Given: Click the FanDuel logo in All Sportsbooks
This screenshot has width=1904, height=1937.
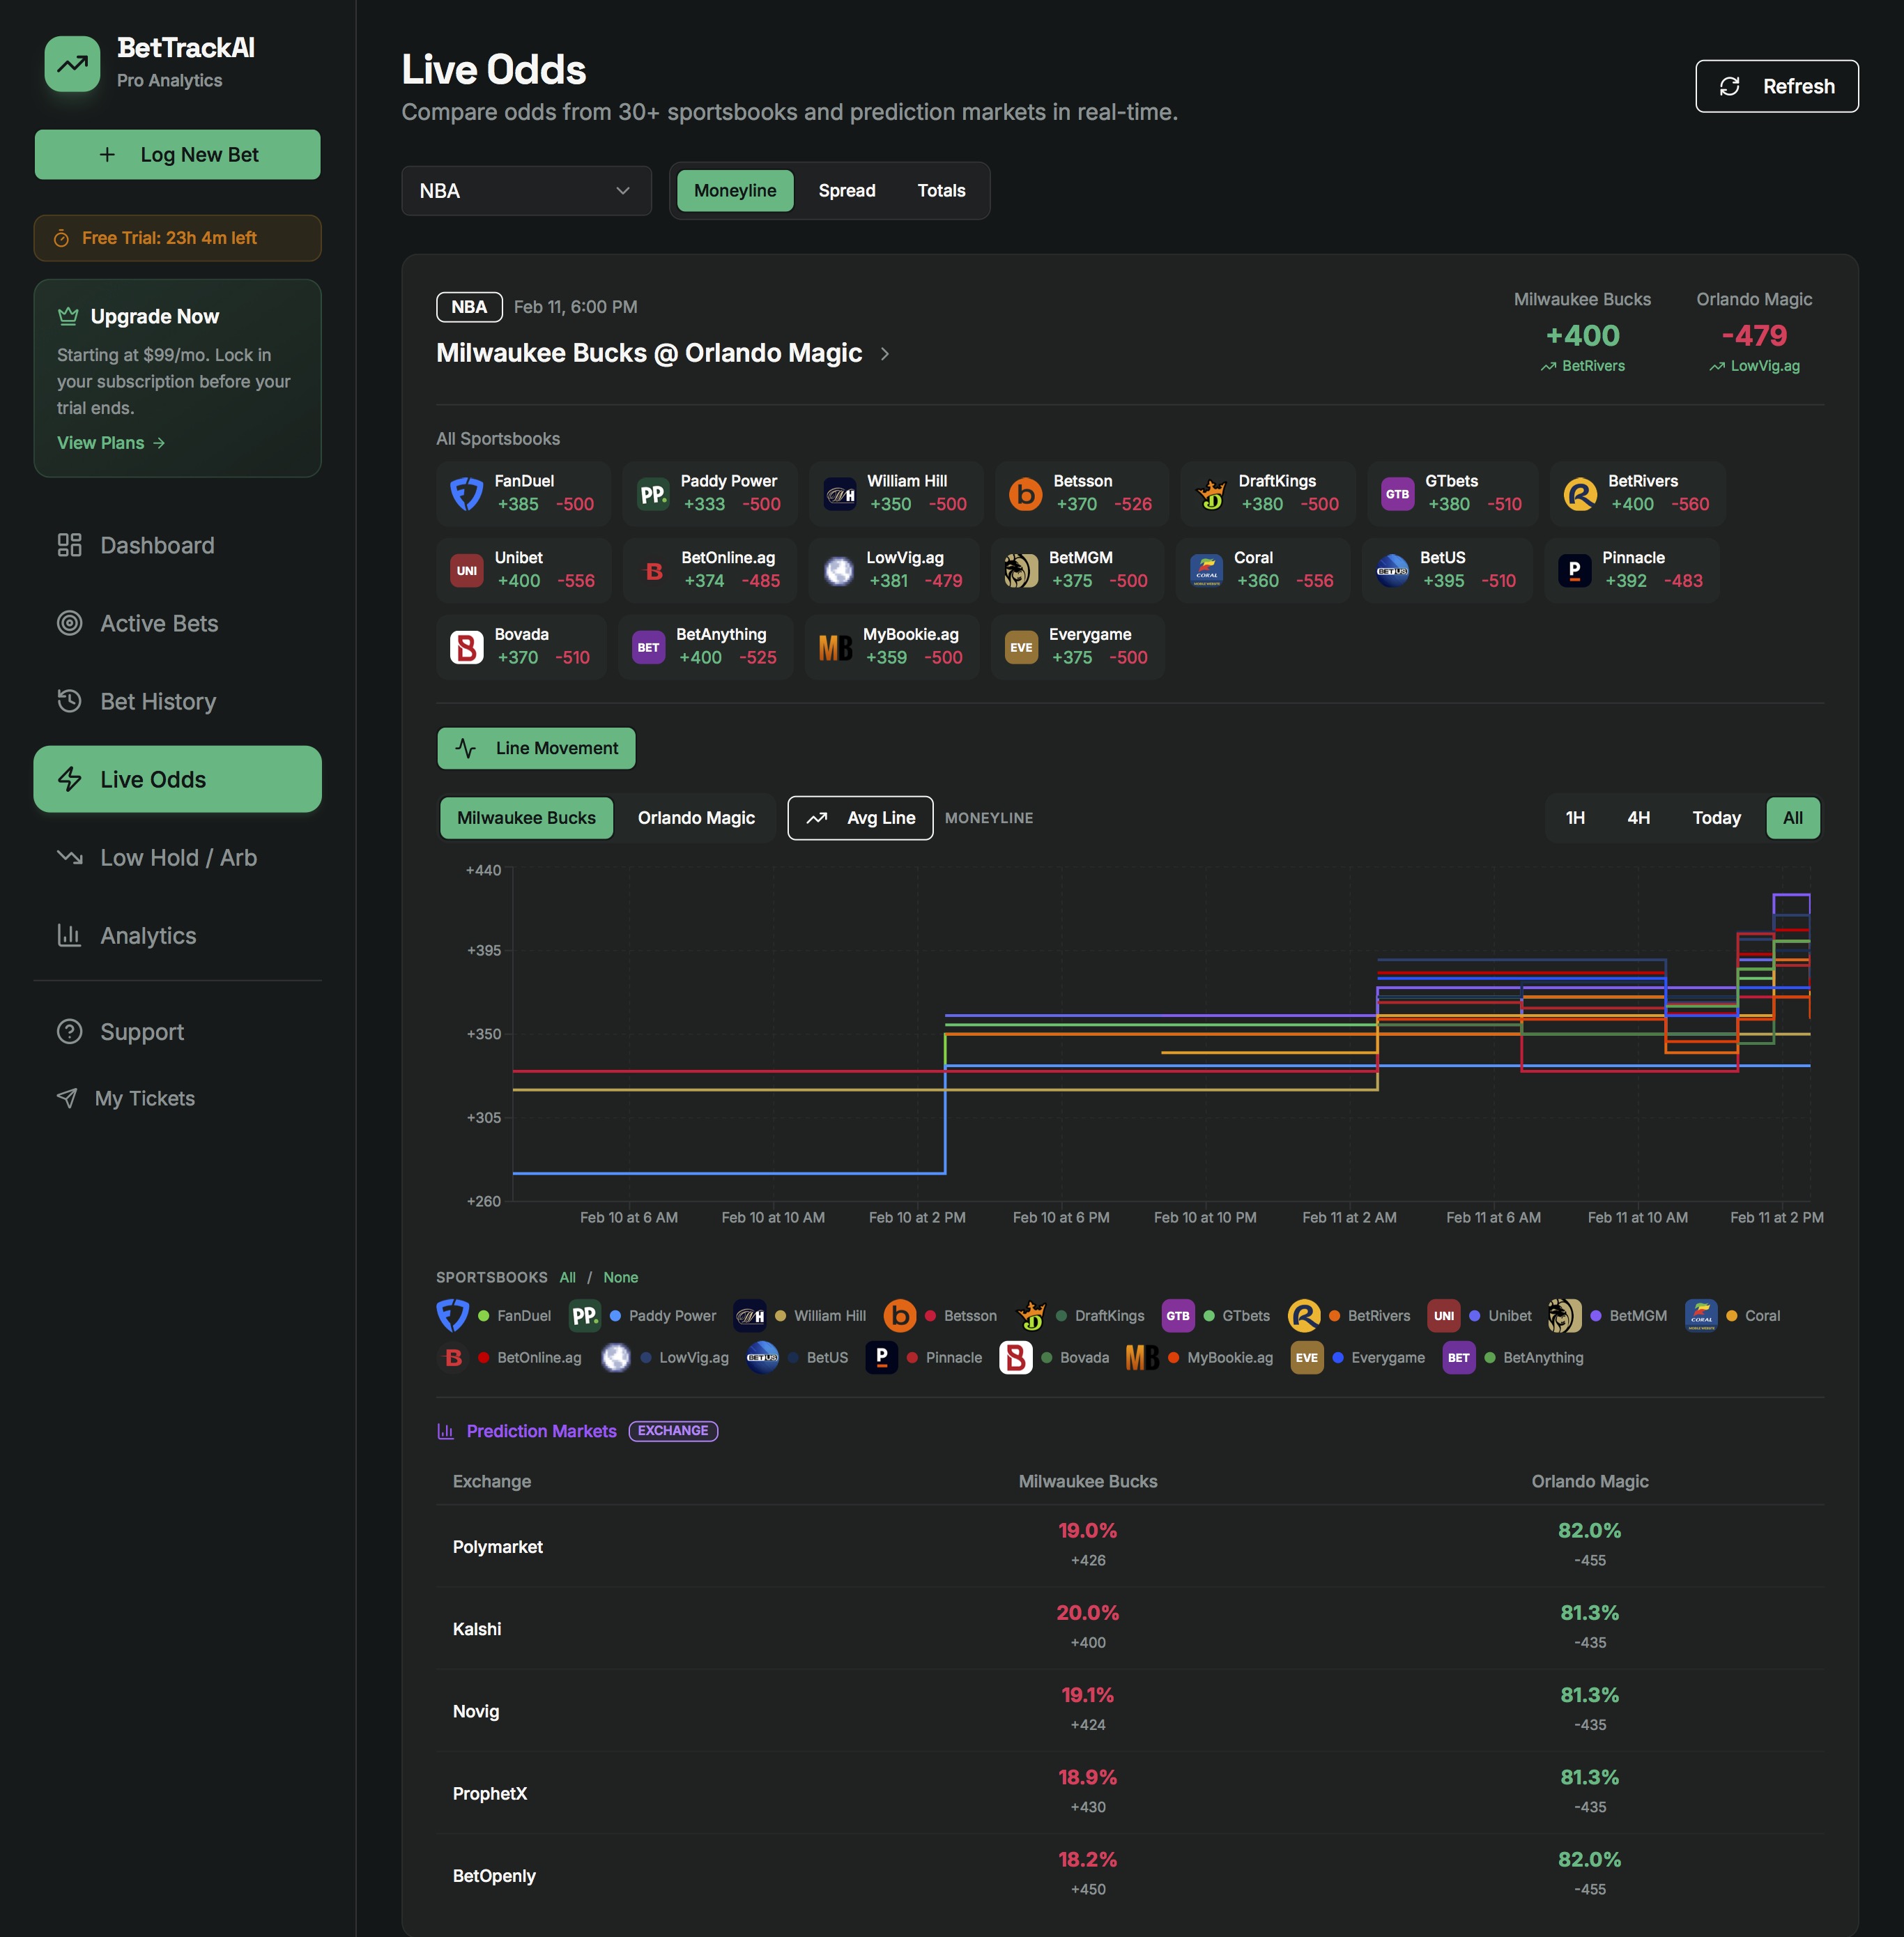Looking at the screenshot, I should click(467, 494).
